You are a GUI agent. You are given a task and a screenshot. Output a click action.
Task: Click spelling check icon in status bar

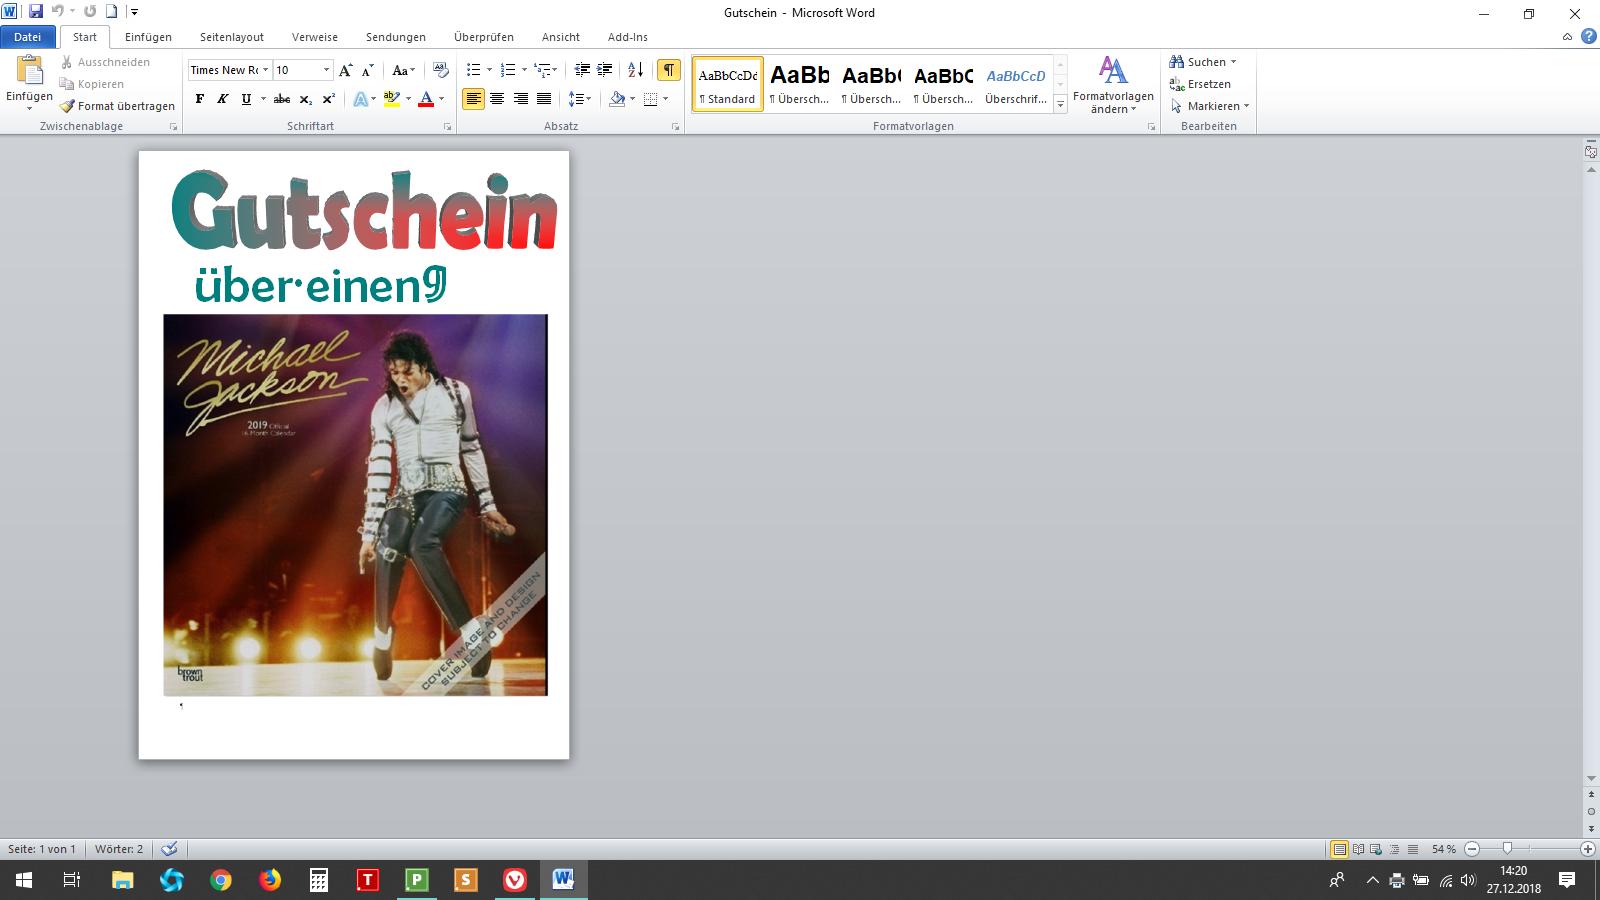(169, 849)
